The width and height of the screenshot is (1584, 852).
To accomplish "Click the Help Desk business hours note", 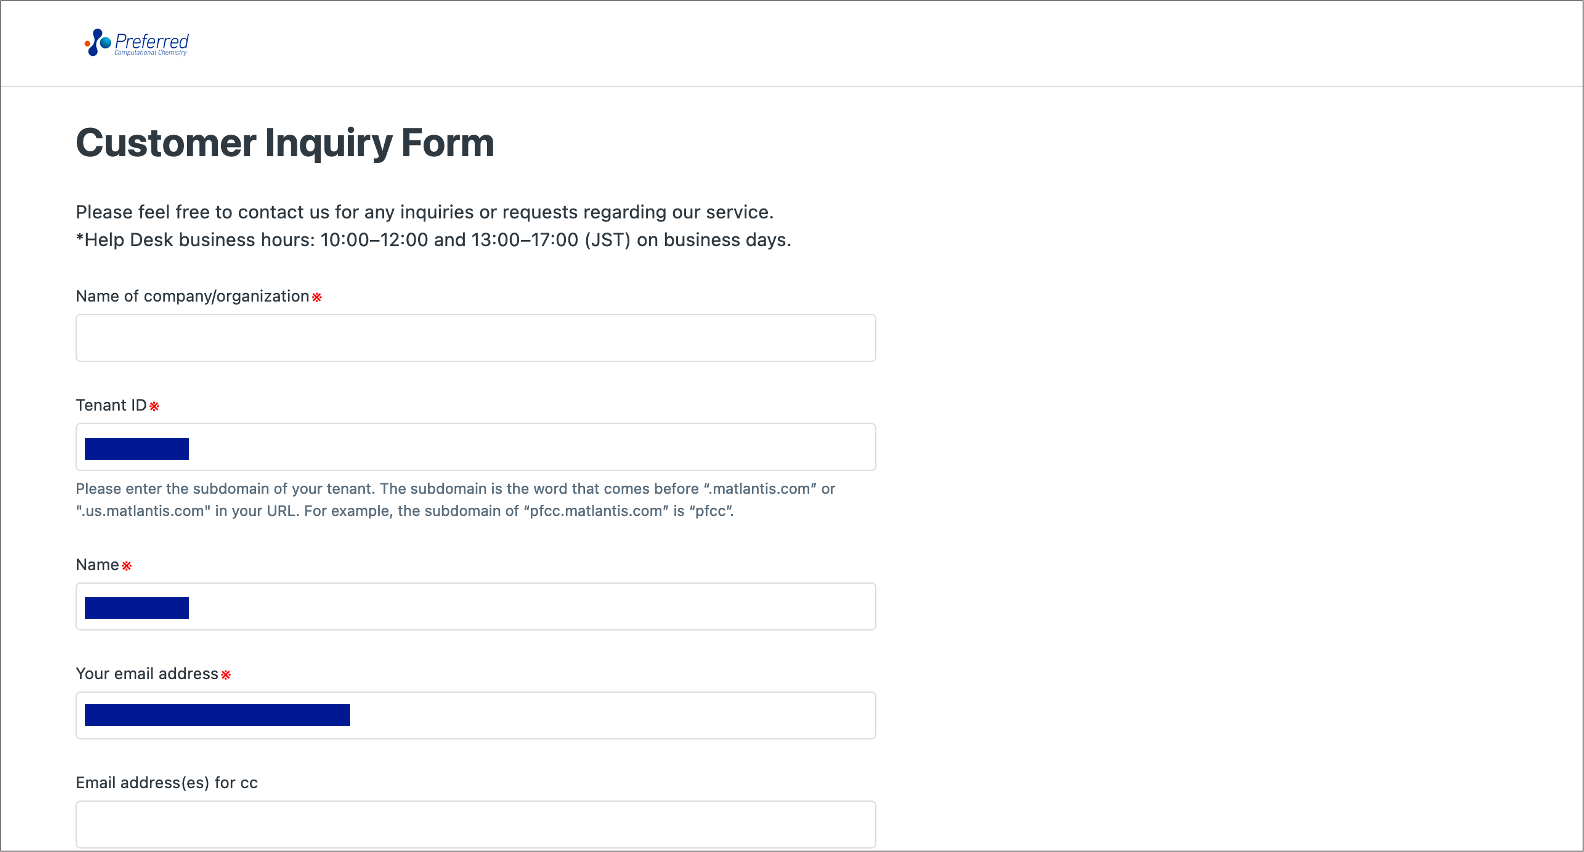I will [433, 240].
